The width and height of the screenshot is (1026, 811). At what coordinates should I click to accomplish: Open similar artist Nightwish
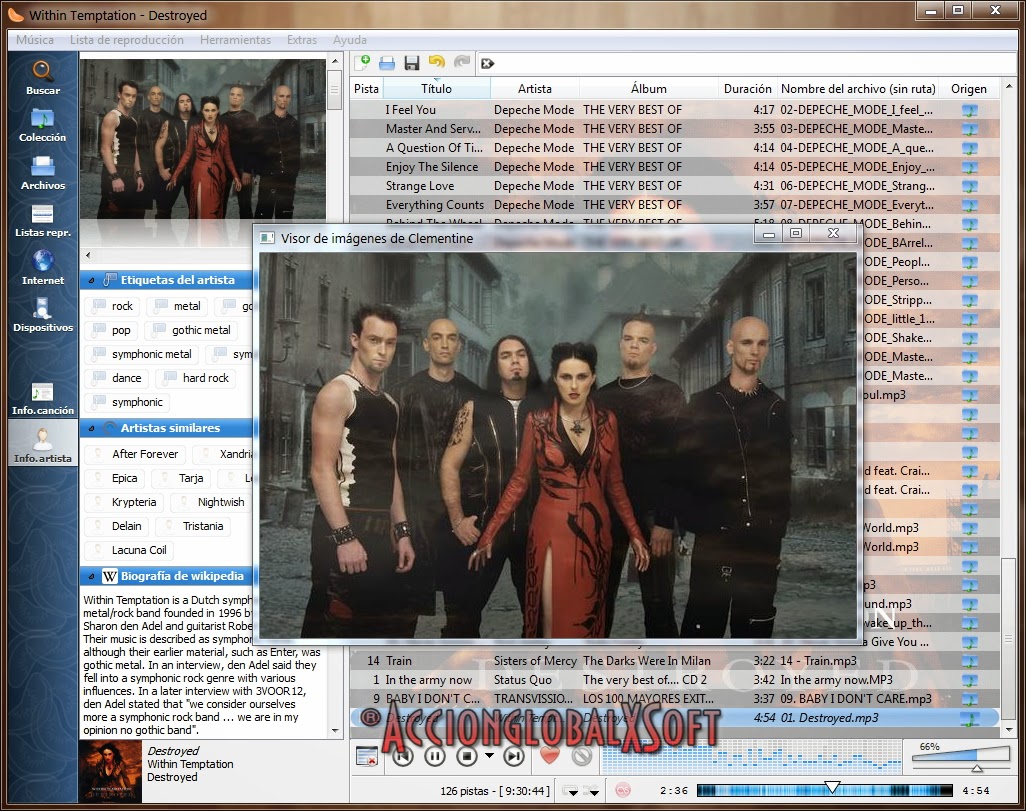[211, 502]
